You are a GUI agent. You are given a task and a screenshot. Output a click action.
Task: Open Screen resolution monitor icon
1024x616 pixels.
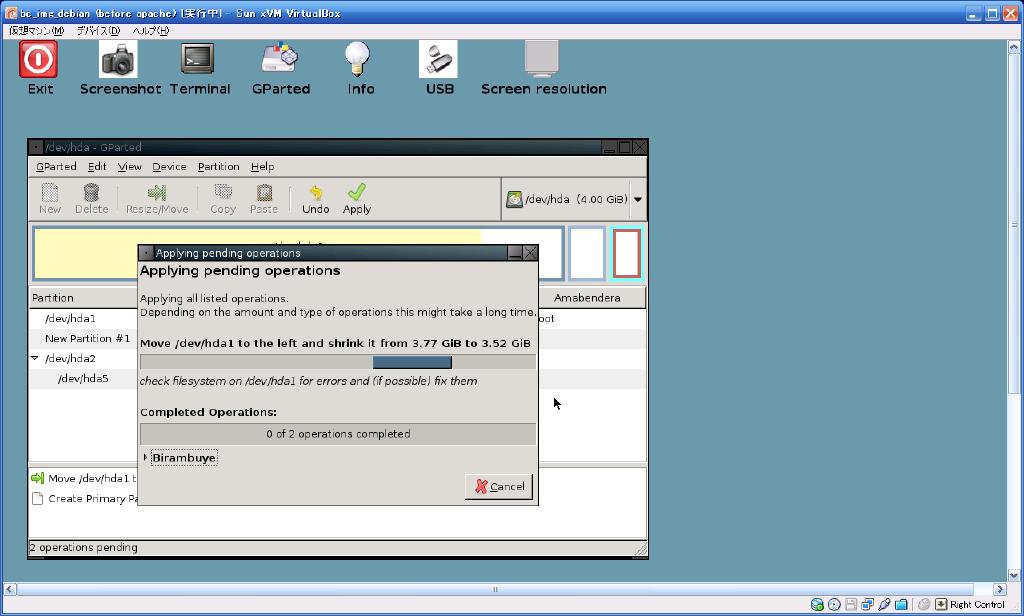pos(542,59)
